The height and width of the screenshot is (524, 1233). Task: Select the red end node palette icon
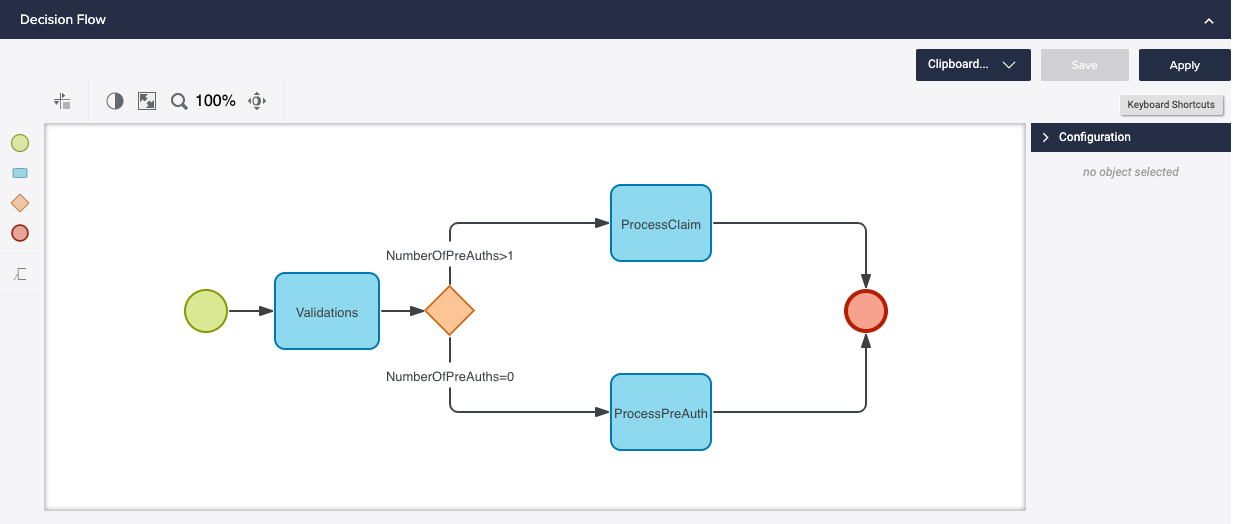pos(20,233)
